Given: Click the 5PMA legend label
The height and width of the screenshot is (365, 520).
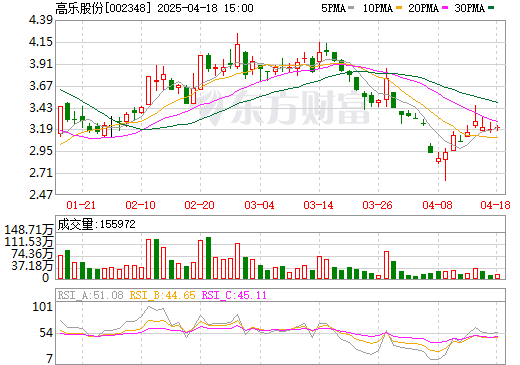Looking at the screenshot, I should [333, 8].
